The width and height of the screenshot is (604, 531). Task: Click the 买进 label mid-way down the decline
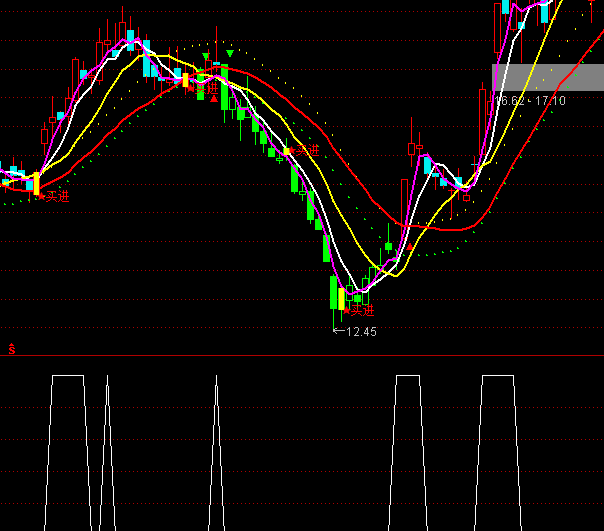(x=306, y=150)
